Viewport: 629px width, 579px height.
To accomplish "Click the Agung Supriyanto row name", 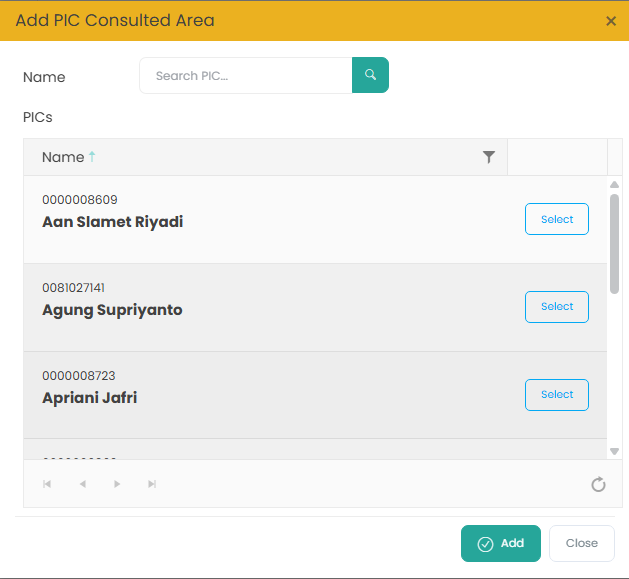I will click(112, 310).
